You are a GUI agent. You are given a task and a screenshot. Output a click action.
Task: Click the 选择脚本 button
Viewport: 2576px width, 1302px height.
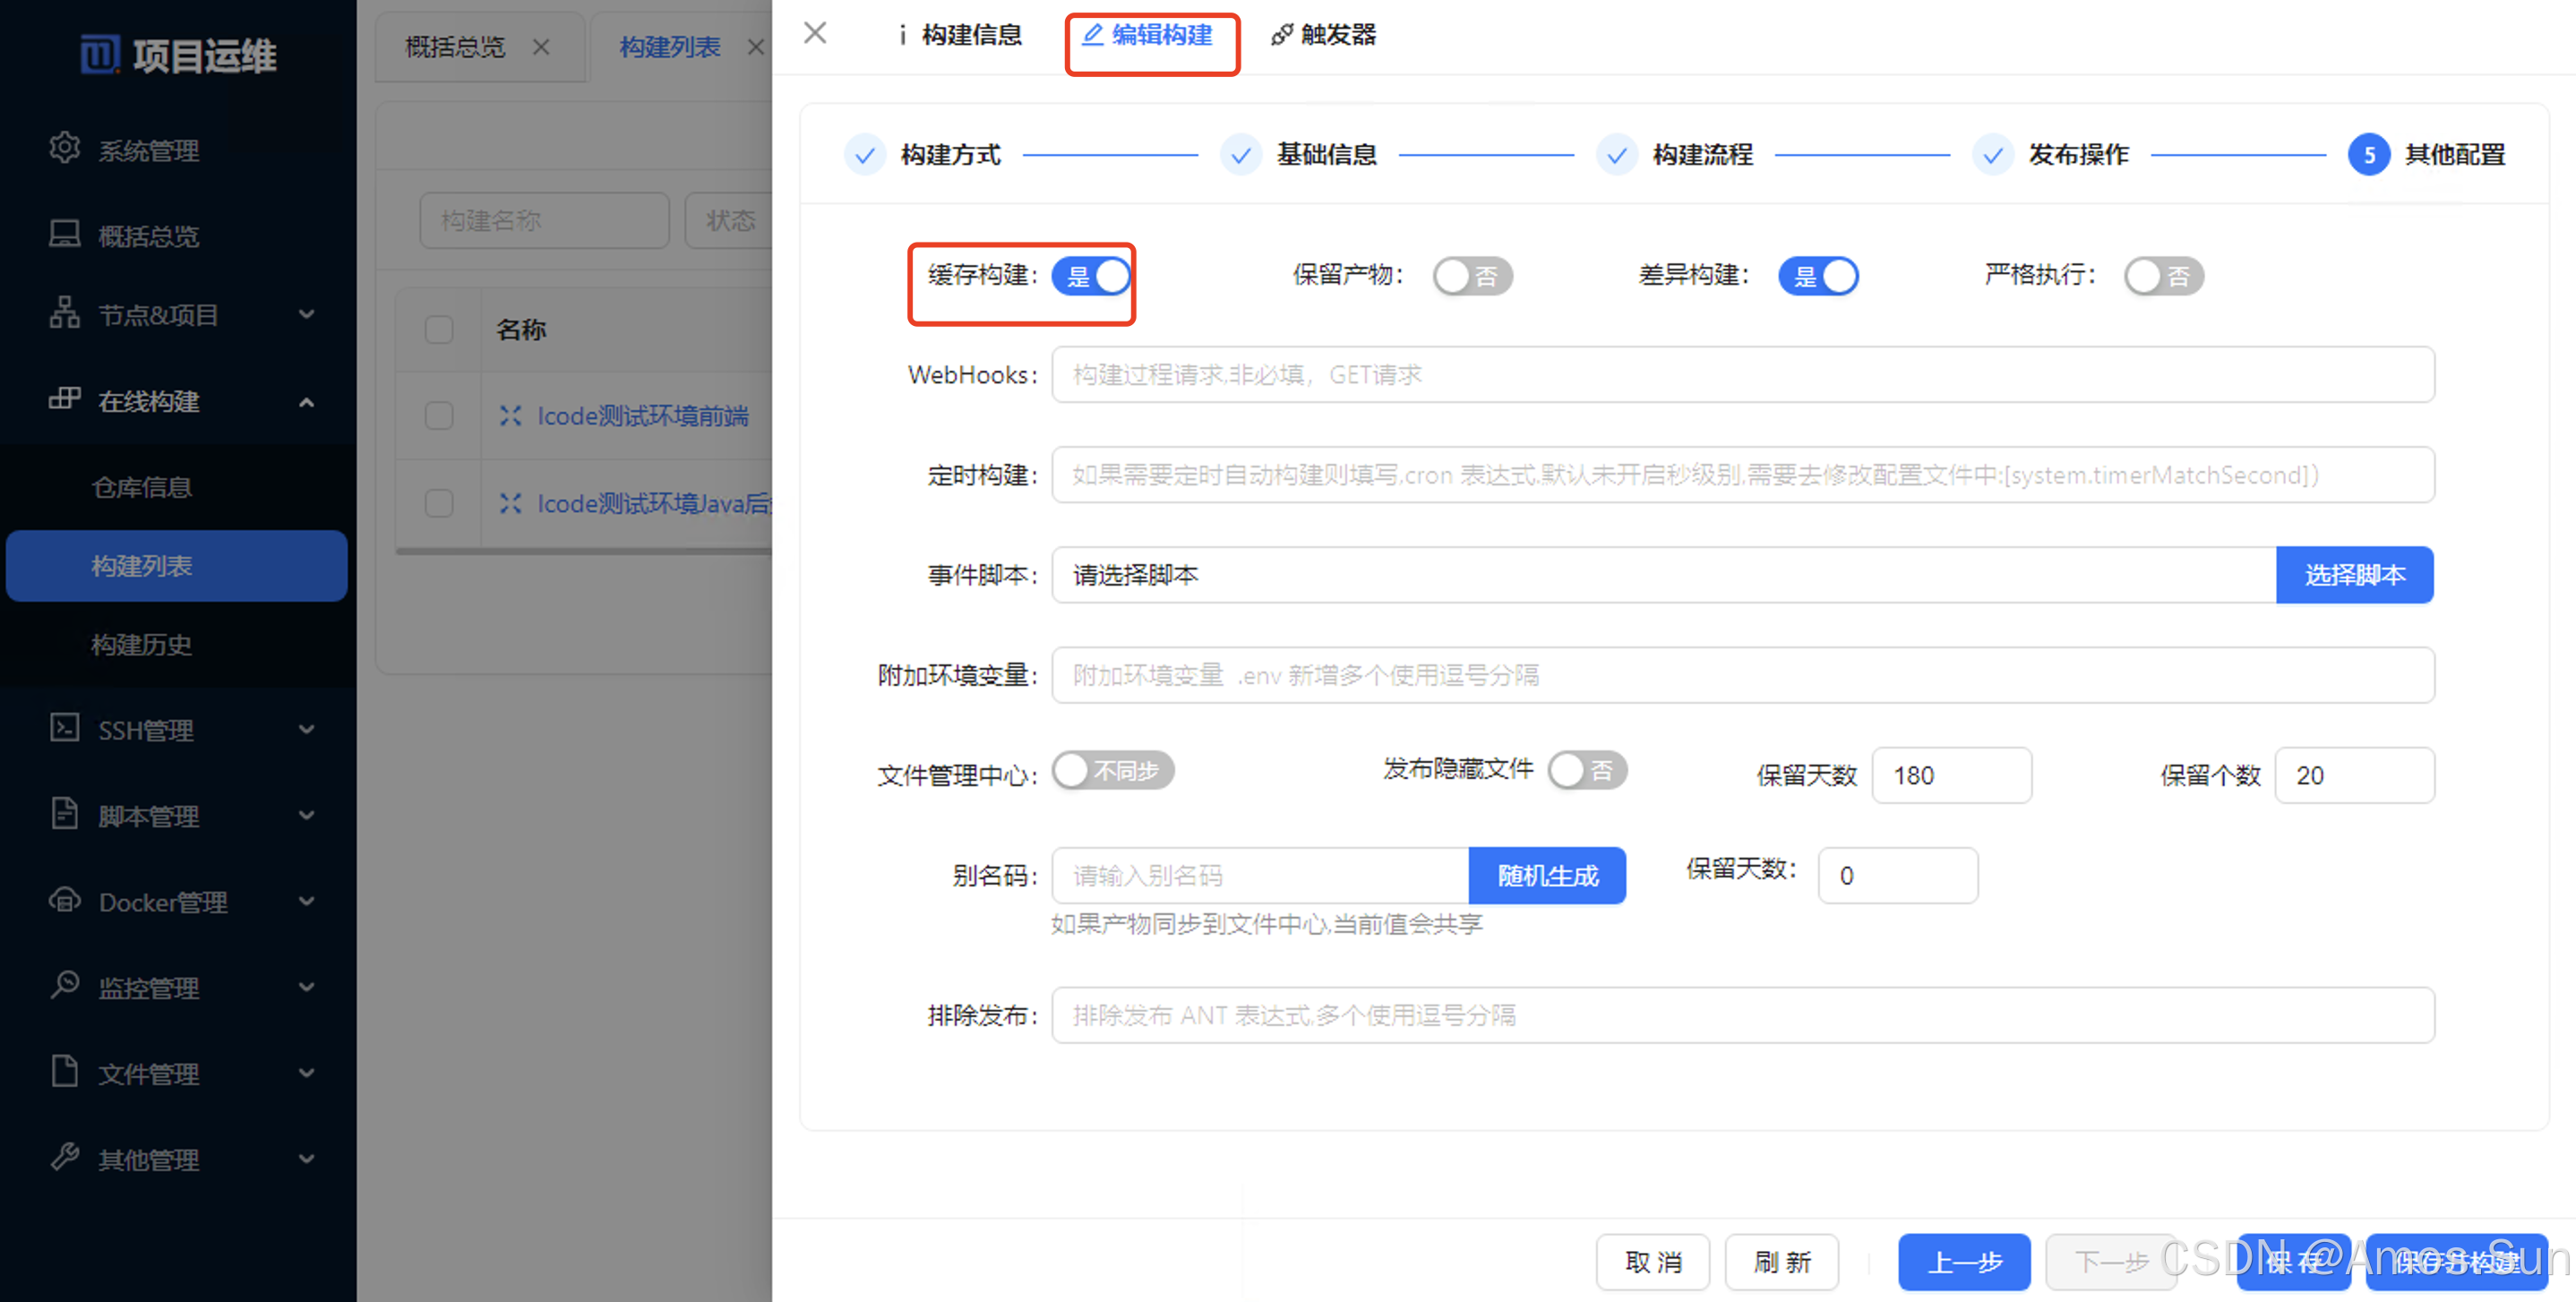pyautogui.click(x=2355, y=575)
